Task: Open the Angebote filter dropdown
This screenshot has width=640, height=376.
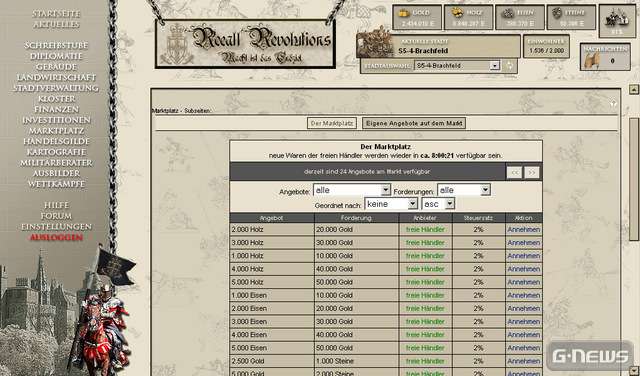Action: 352,190
